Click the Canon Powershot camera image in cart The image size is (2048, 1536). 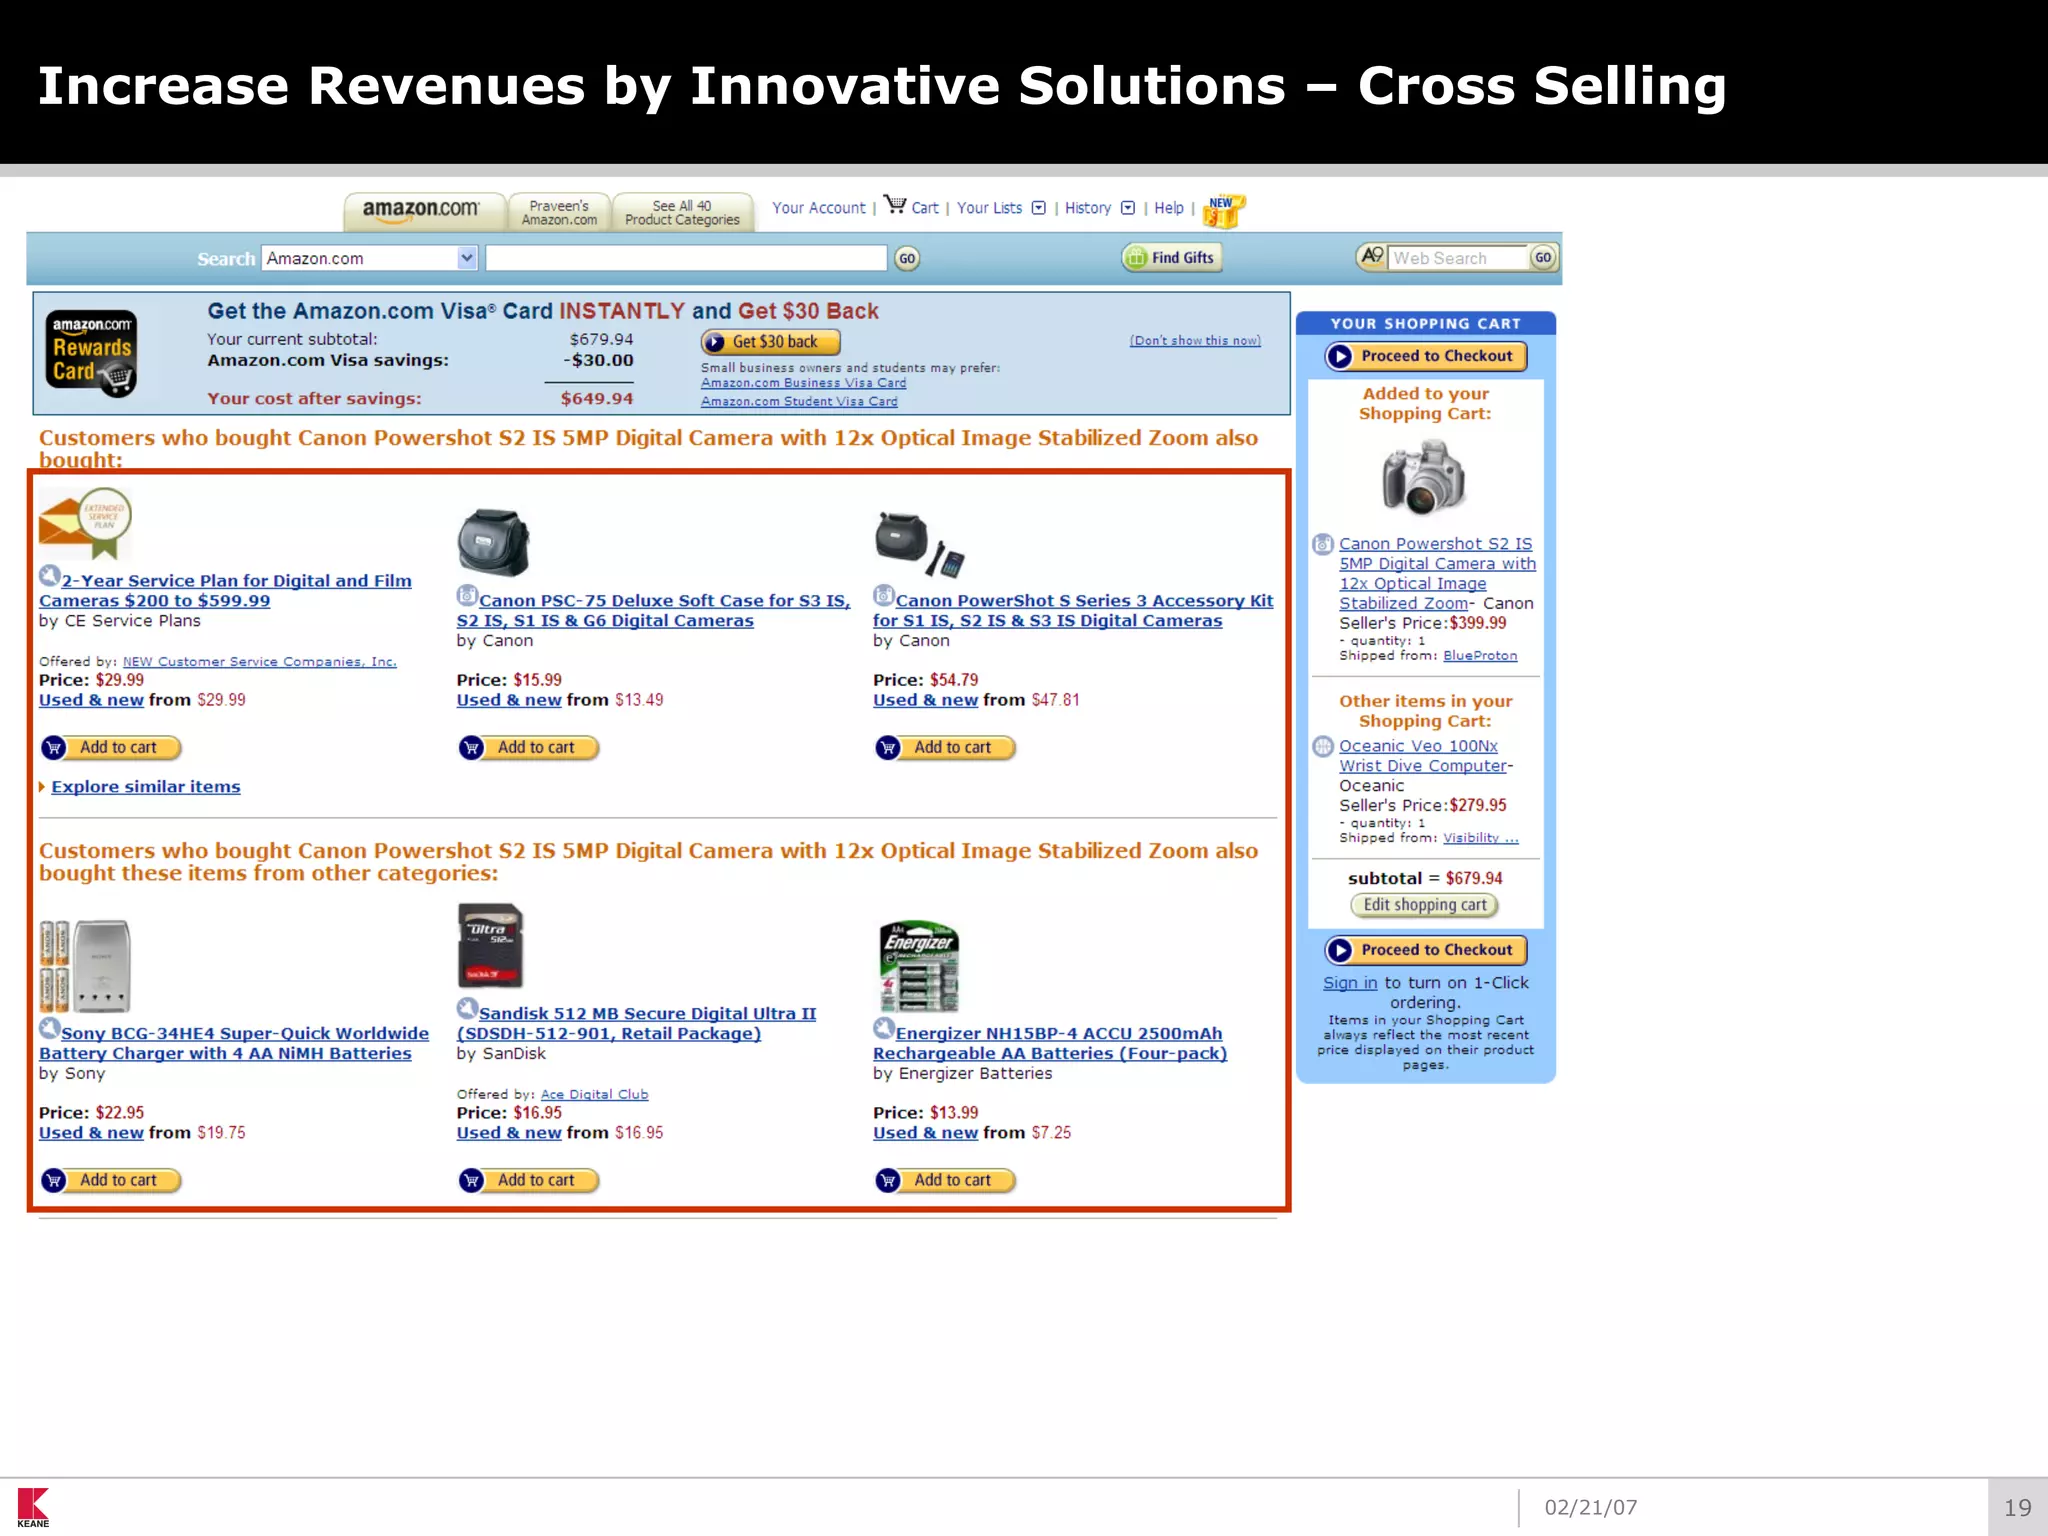(x=1424, y=479)
